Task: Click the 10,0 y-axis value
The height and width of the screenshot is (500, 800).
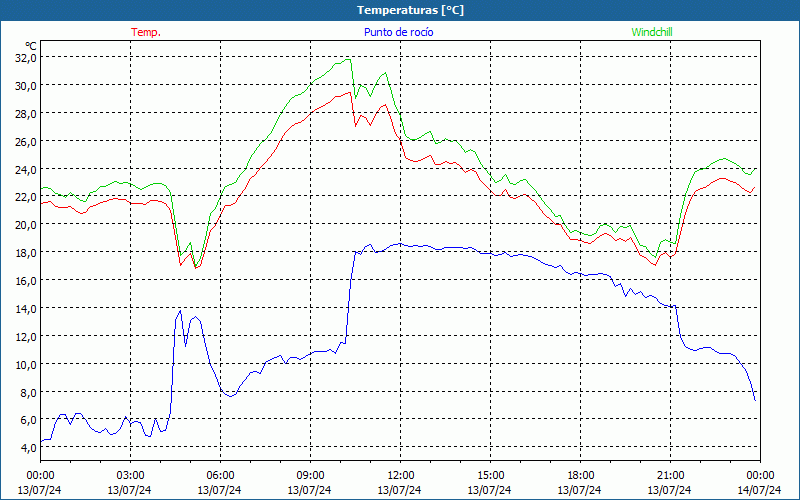Action: (26, 365)
